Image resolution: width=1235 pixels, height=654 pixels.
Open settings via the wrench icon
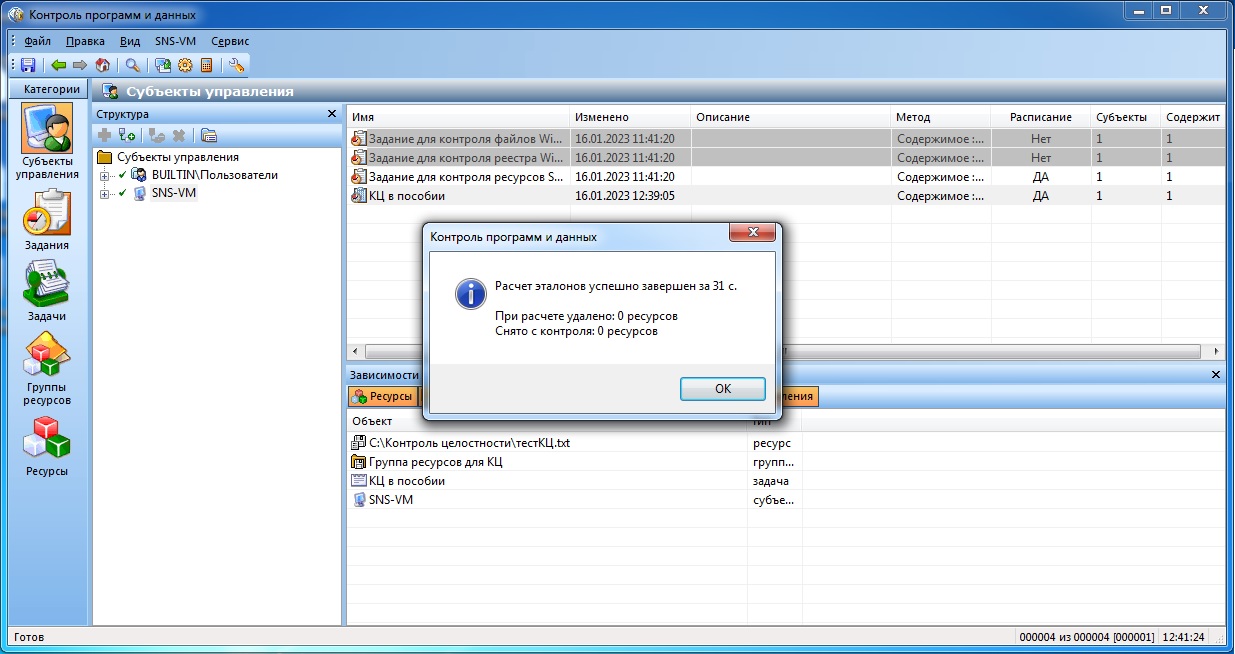(x=237, y=65)
